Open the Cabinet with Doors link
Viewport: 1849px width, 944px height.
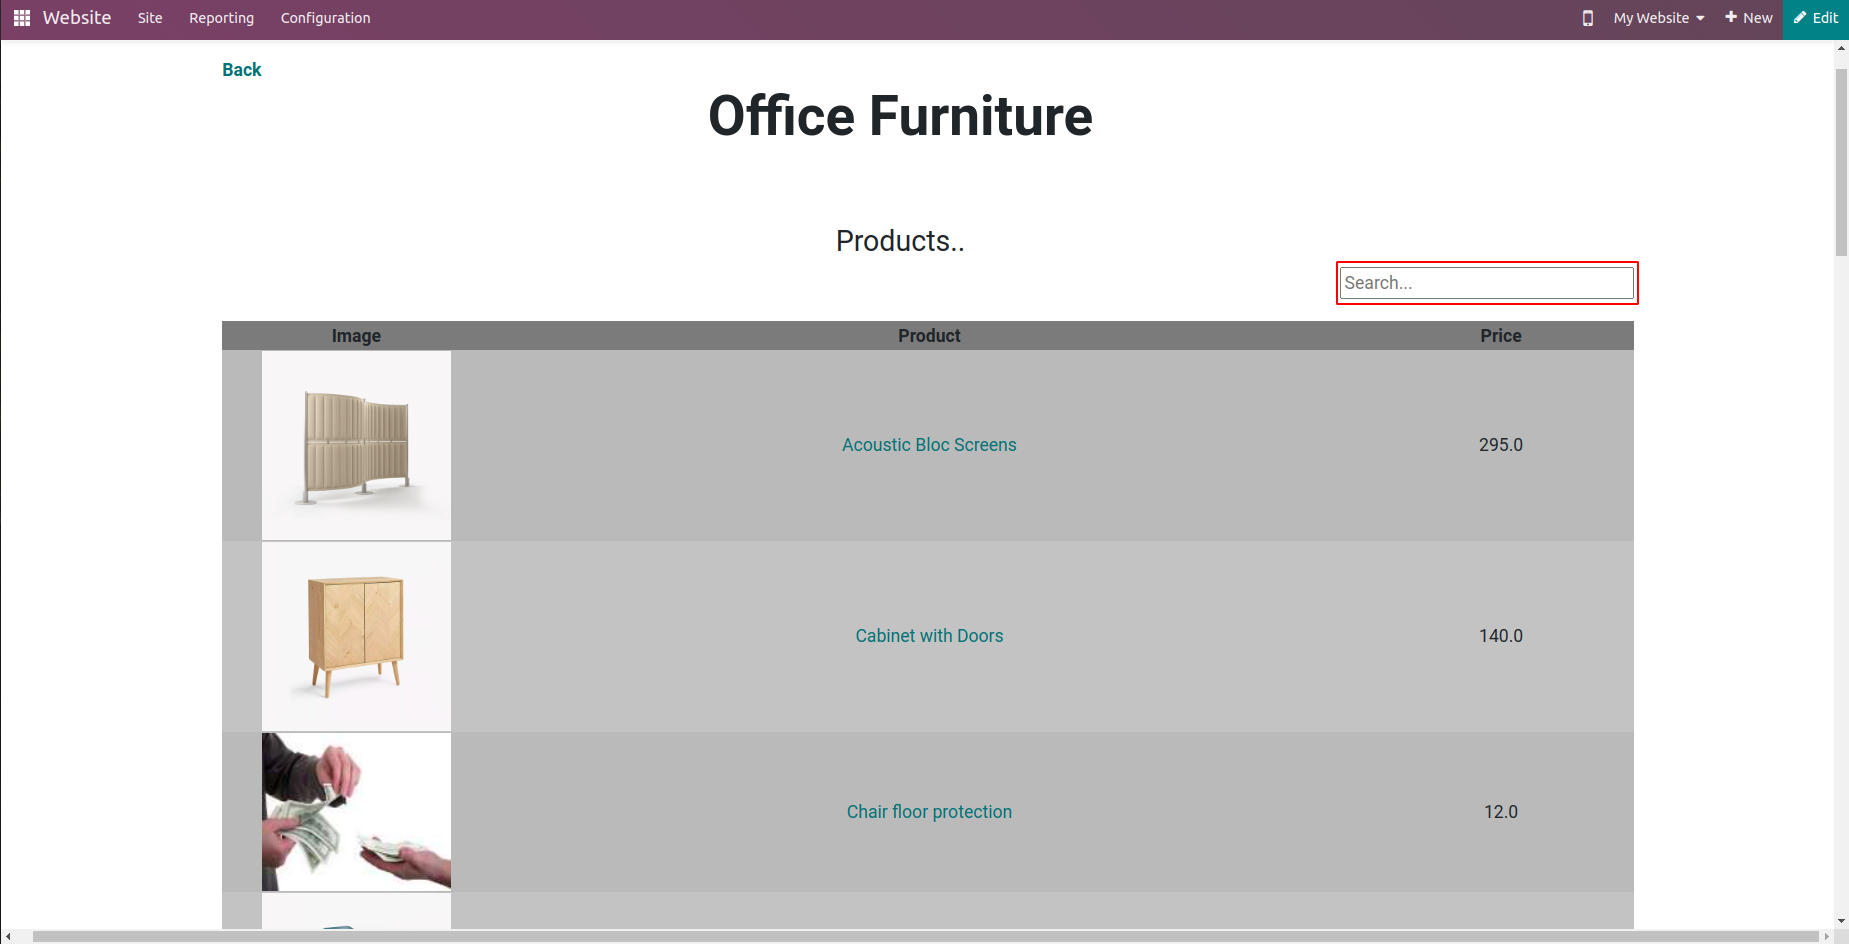(929, 636)
